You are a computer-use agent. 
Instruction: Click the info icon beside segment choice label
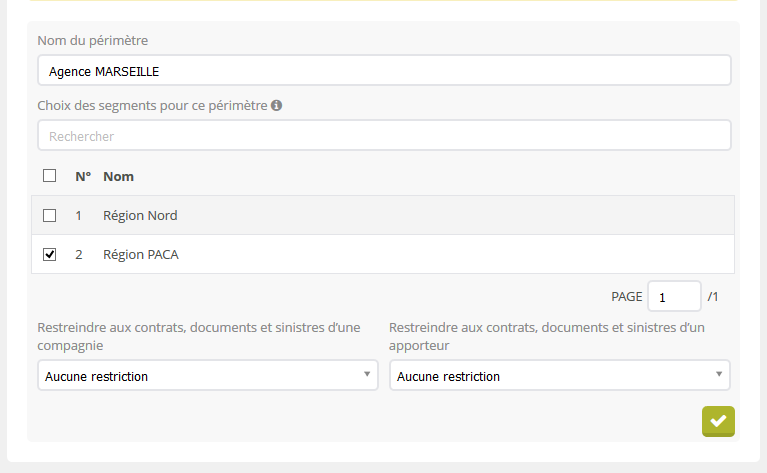[x=276, y=105]
